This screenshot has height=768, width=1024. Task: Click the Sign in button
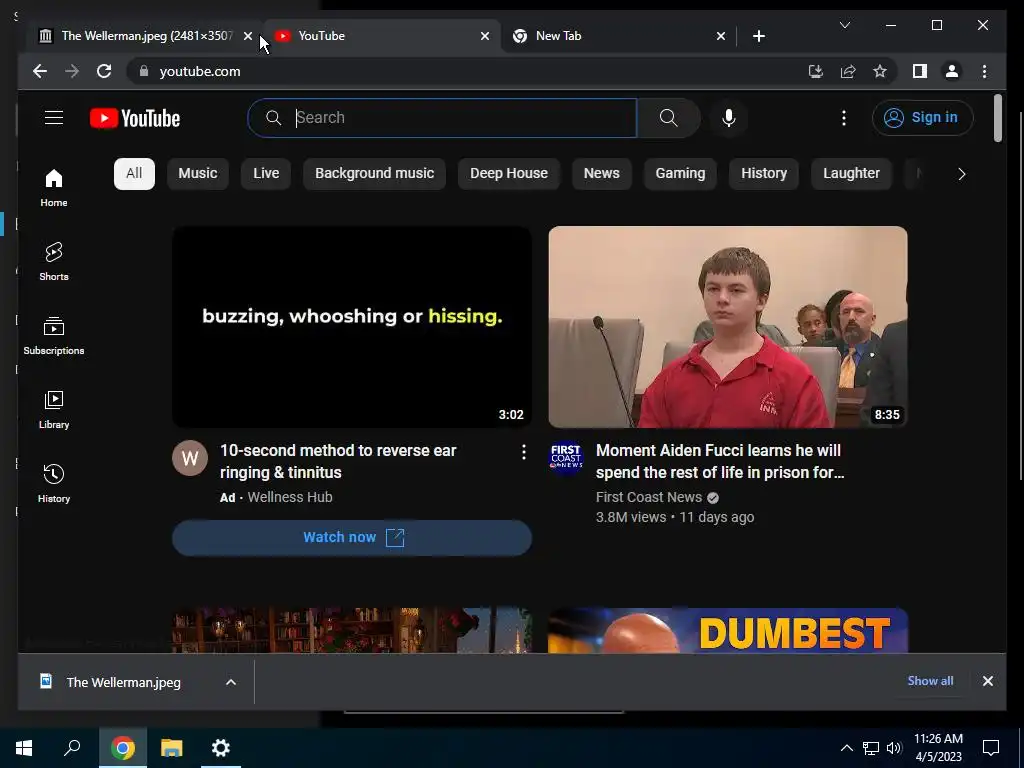pyautogui.click(x=922, y=118)
